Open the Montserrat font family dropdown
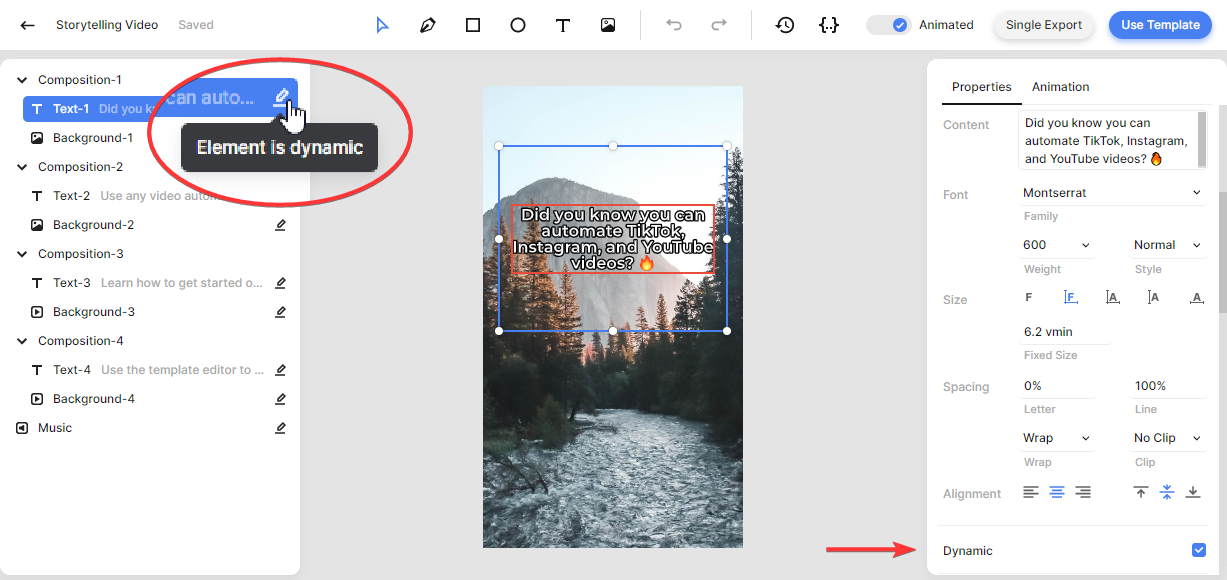Image resolution: width=1227 pixels, height=580 pixels. (1111, 192)
